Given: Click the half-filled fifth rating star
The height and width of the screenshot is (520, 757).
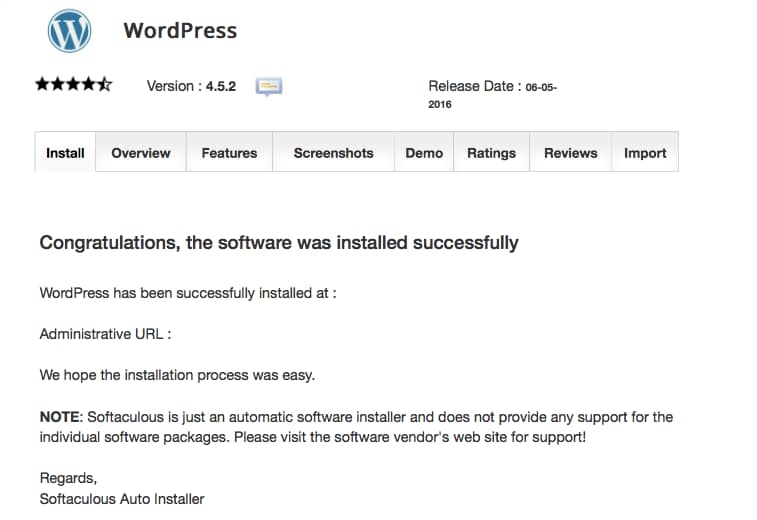Looking at the screenshot, I should coord(105,85).
